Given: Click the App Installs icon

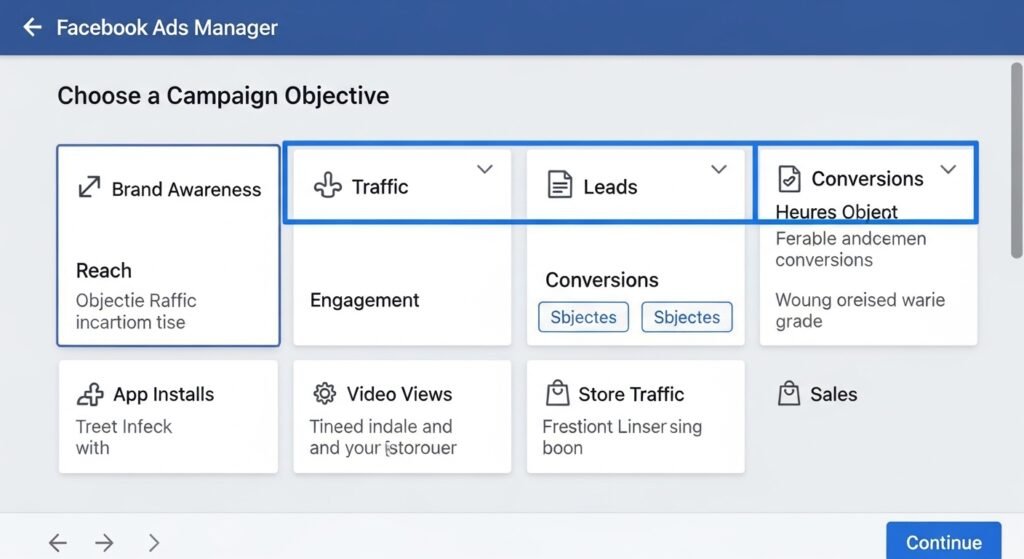Looking at the screenshot, I should [90, 394].
